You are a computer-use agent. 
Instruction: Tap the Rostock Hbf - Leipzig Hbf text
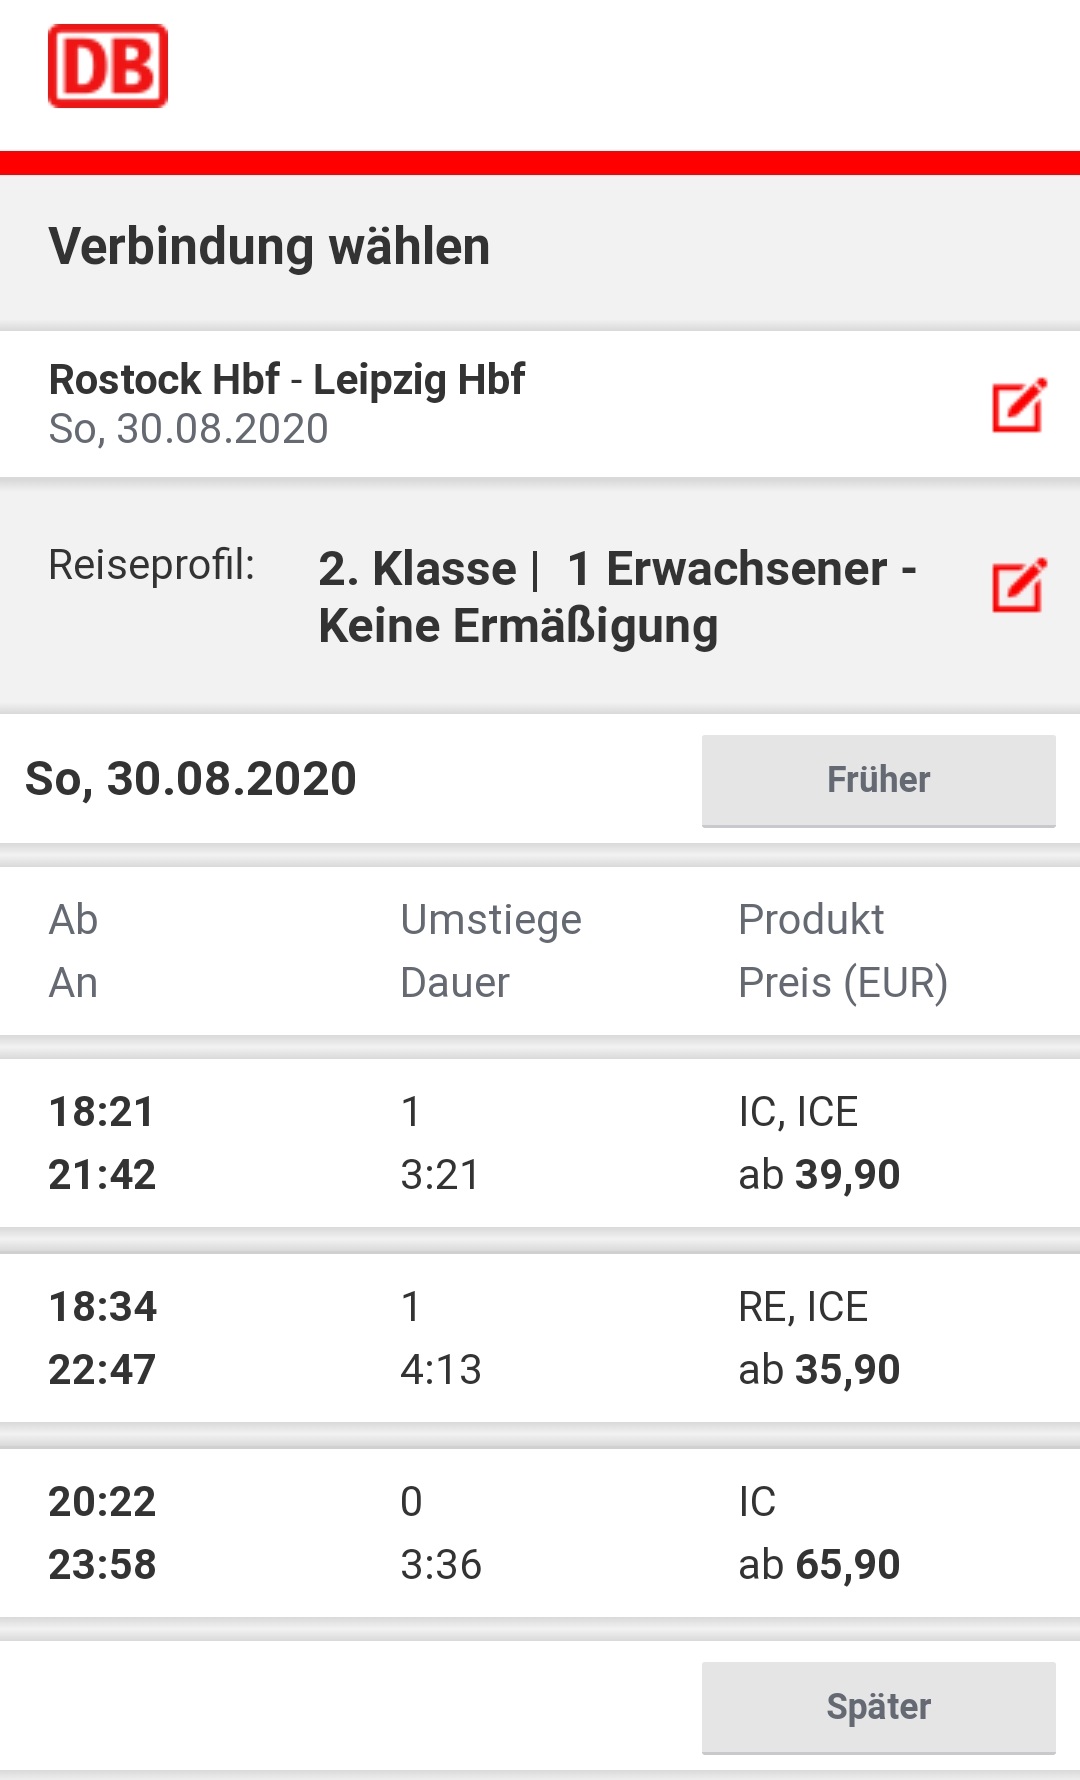pyautogui.click(x=287, y=380)
